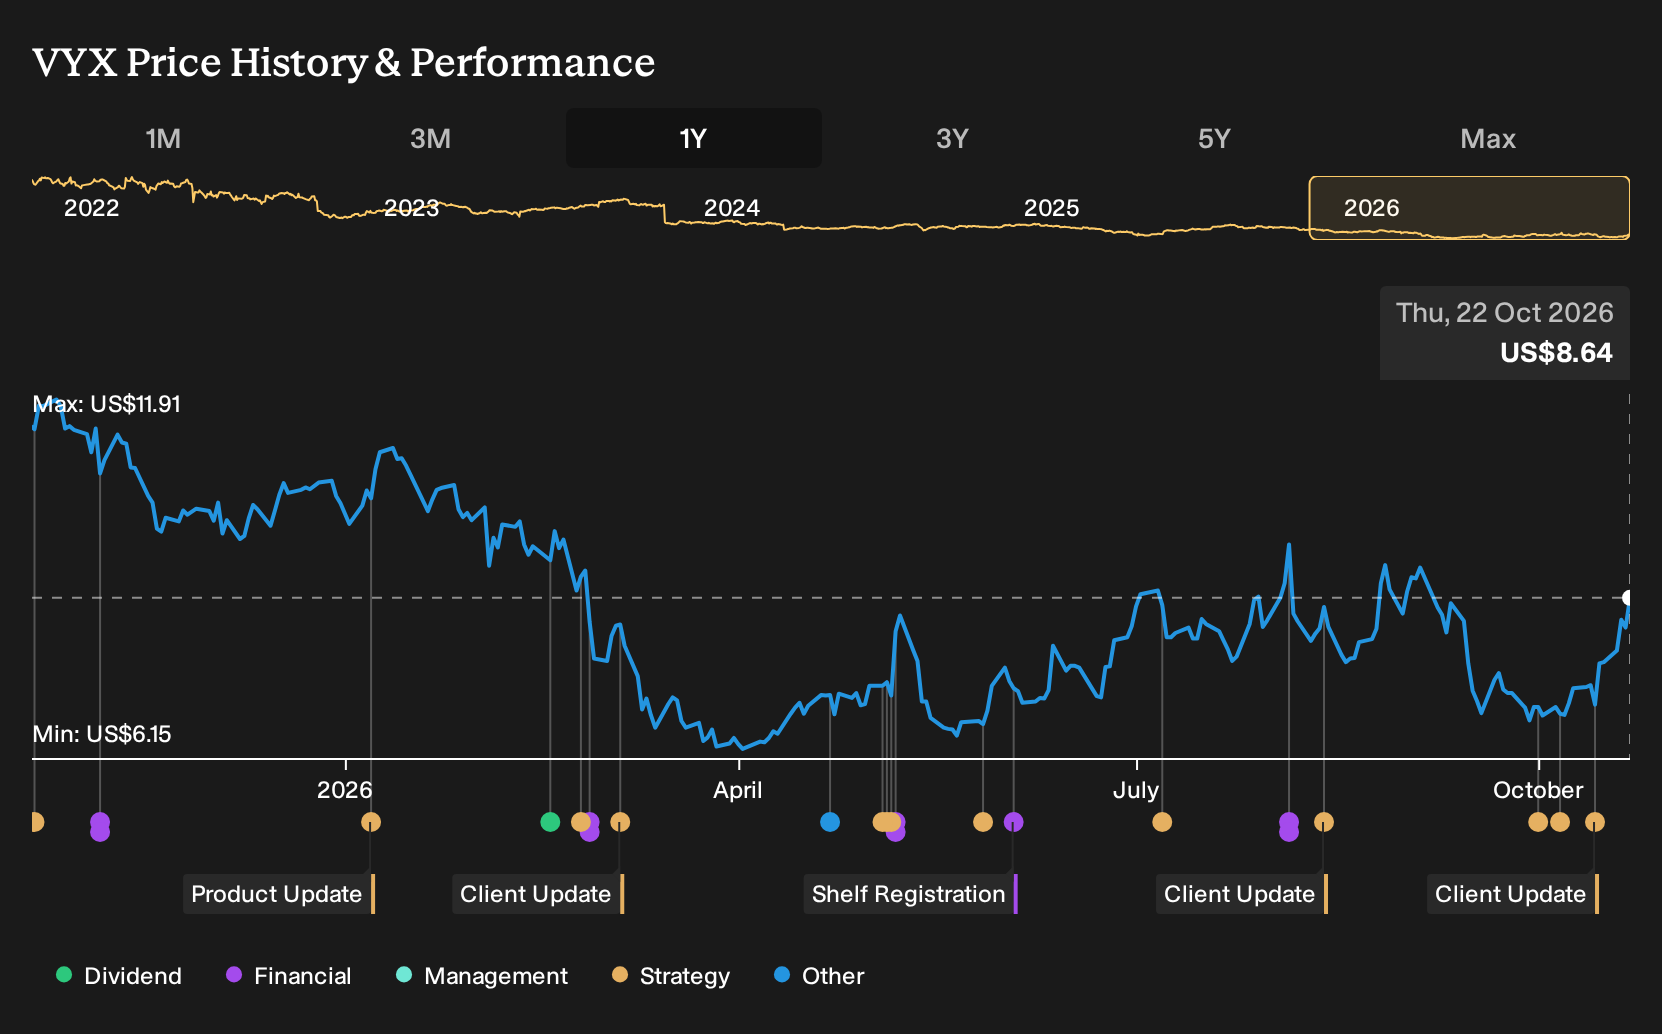1662x1034 pixels.
Task: Click the orange event marker above Product Update
Action: tap(371, 822)
